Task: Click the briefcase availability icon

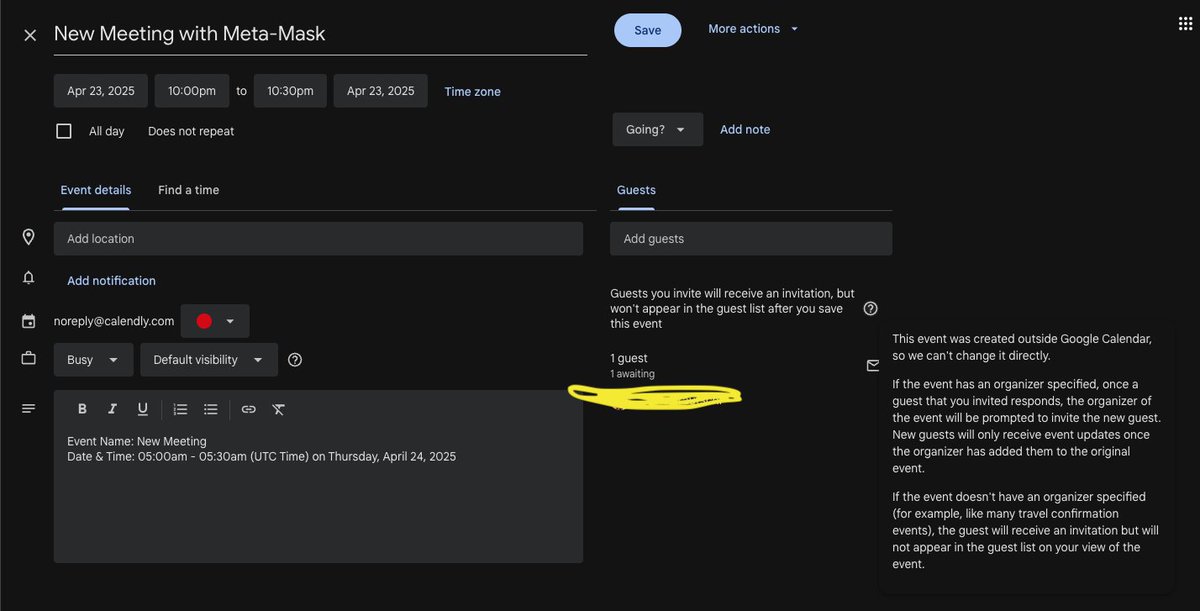Action: (28, 358)
